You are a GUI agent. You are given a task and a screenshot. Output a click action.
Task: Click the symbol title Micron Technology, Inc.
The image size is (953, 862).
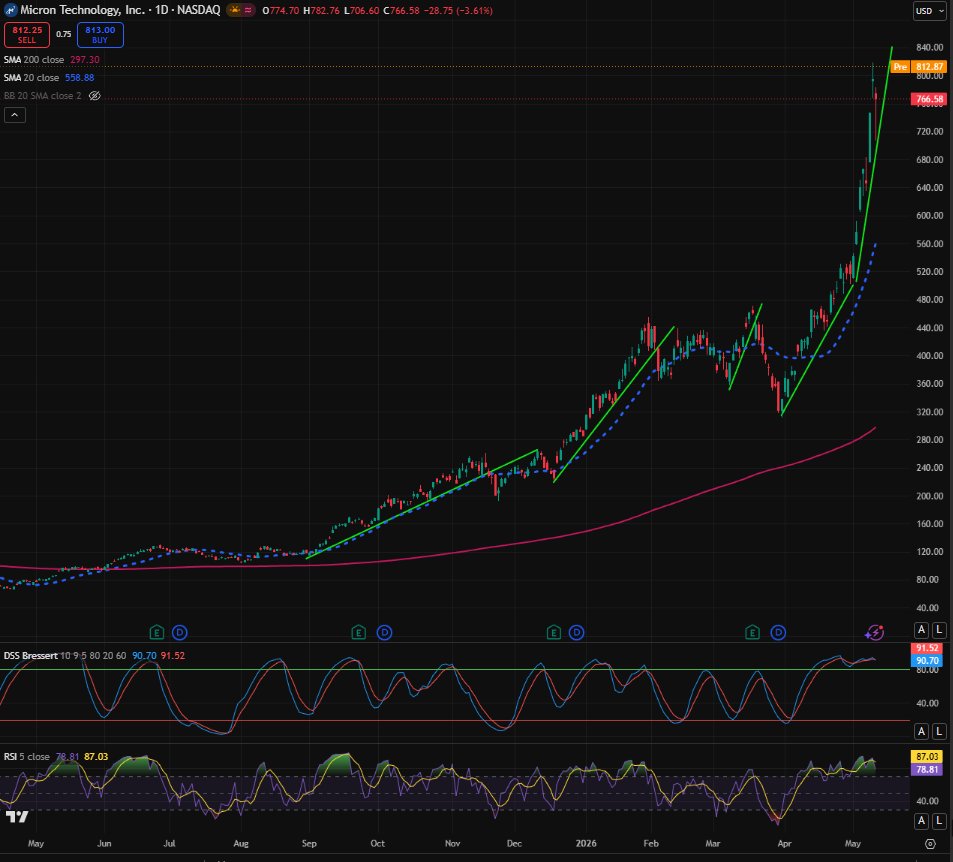83,10
